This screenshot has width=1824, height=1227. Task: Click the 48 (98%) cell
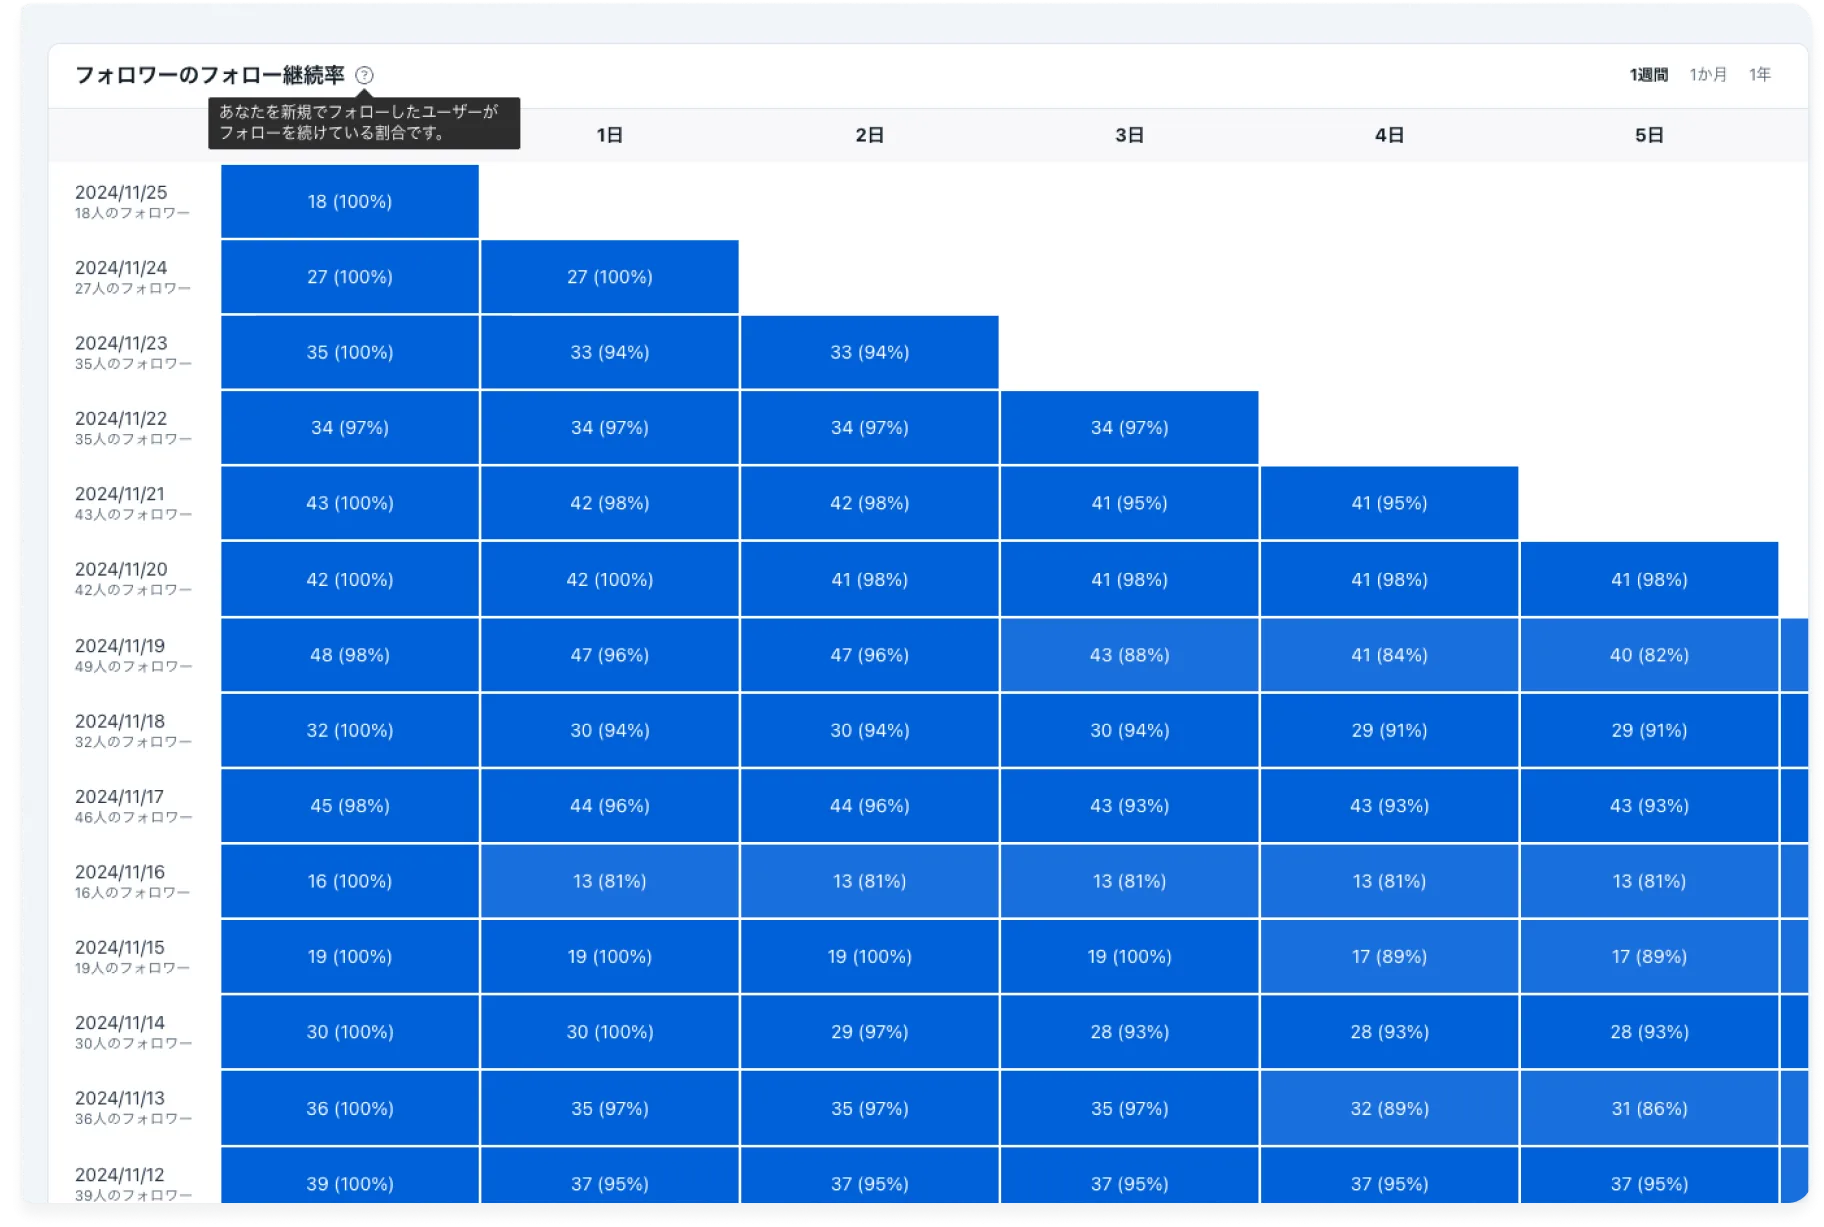tap(349, 655)
